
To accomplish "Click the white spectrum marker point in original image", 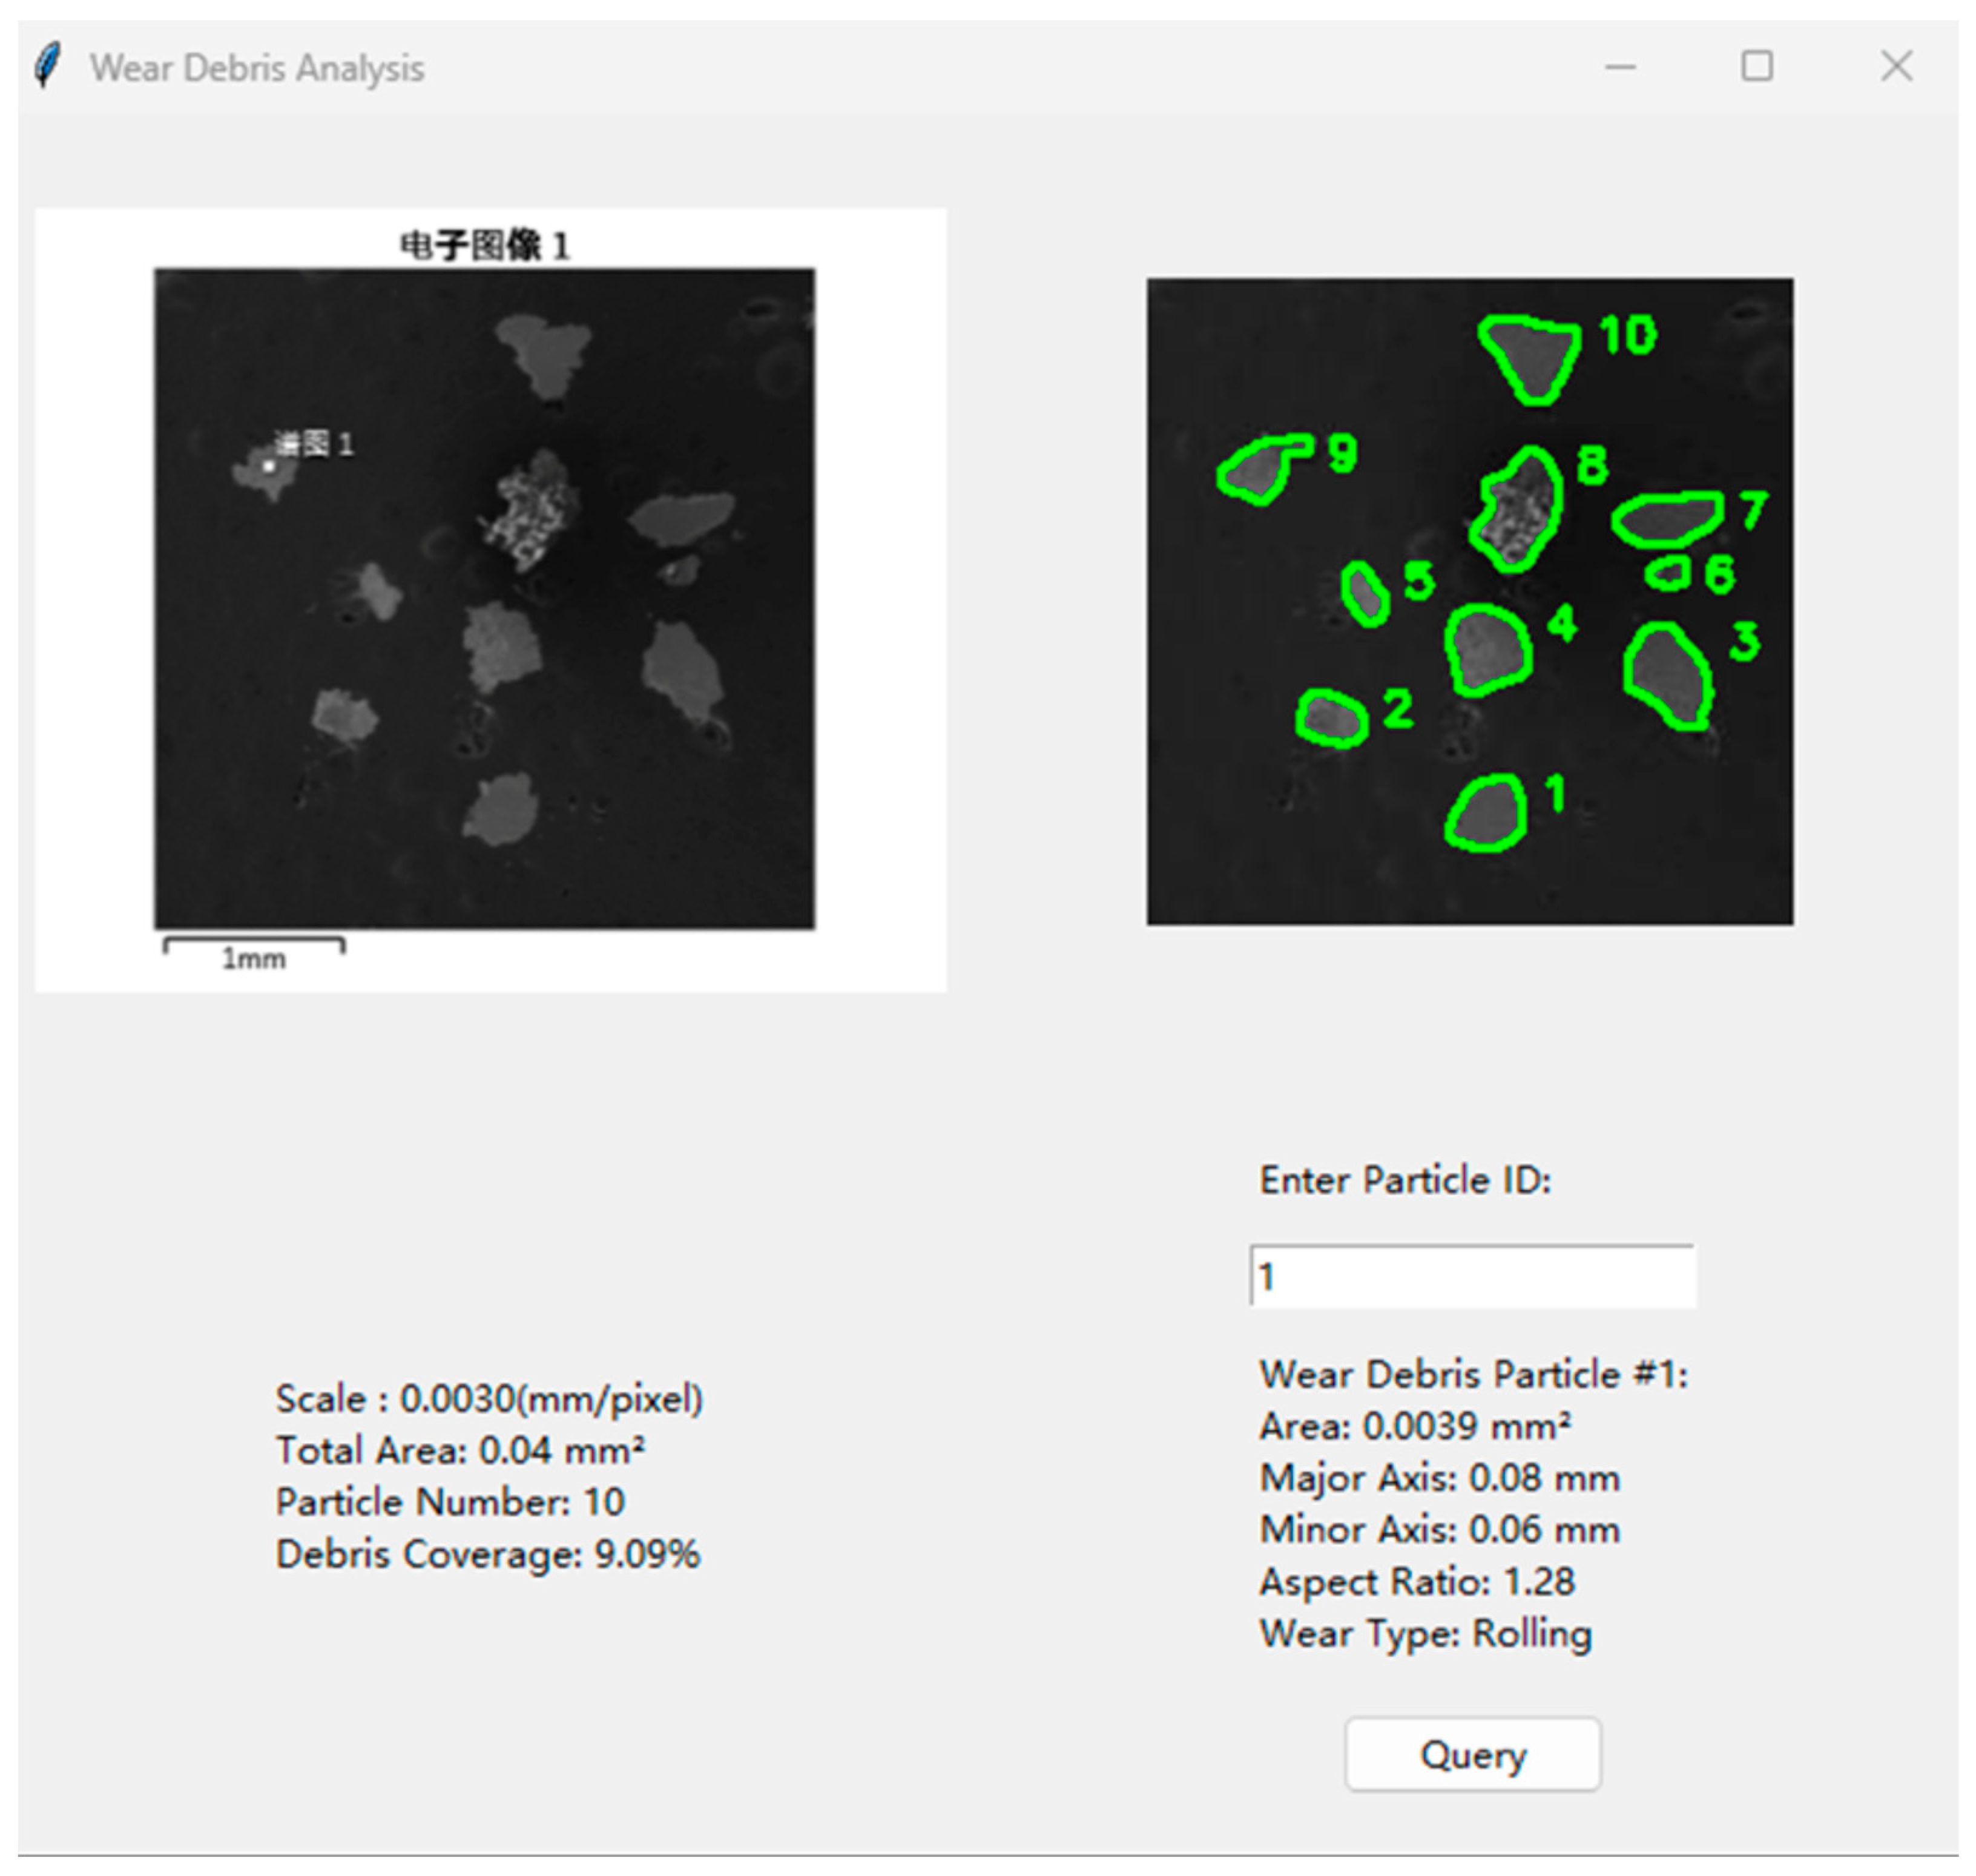I will (x=268, y=466).
